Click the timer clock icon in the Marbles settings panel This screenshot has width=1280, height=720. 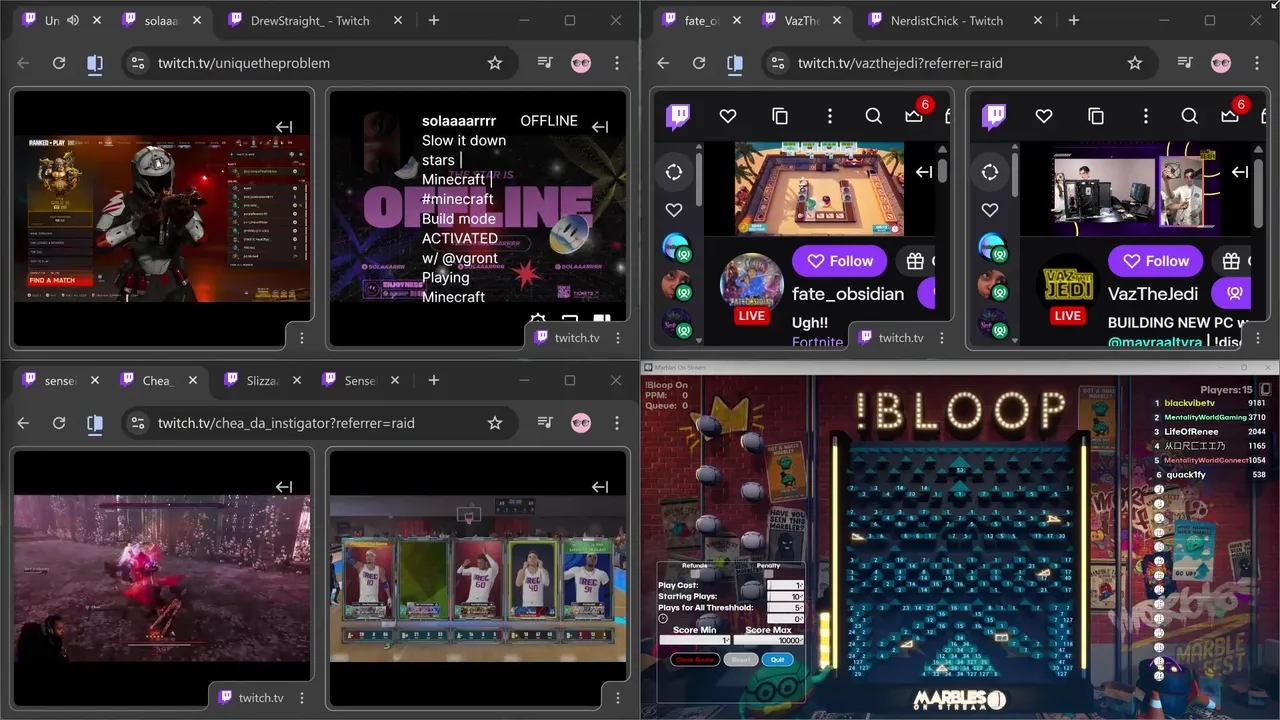663,619
